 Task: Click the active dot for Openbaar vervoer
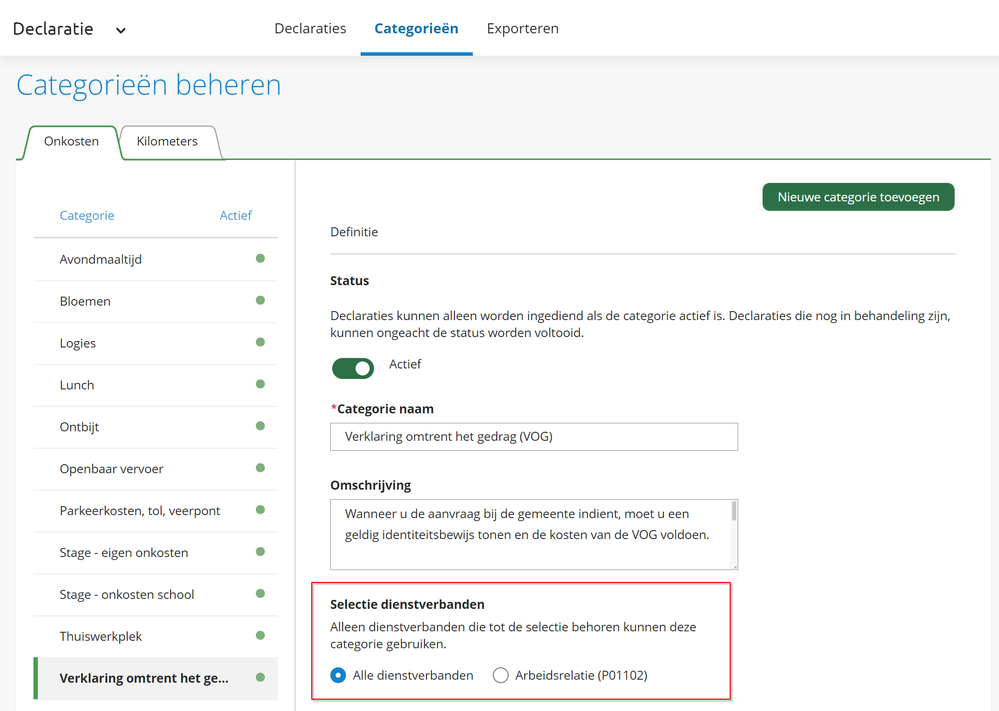click(260, 468)
